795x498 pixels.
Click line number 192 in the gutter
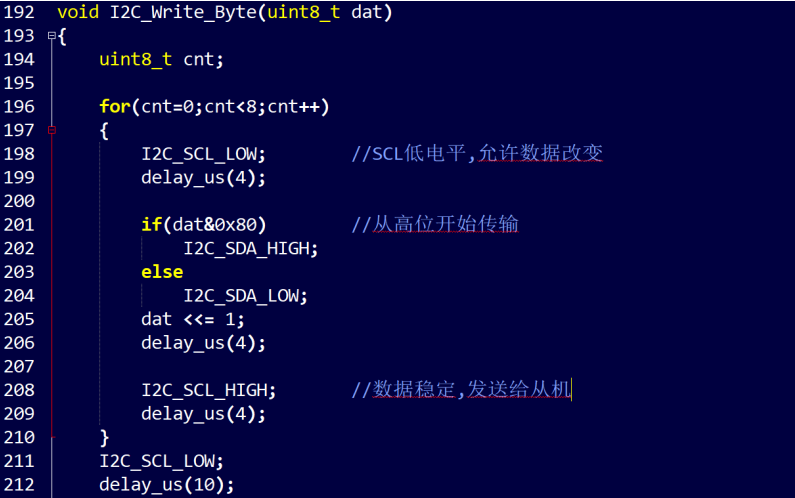point(20,12)
